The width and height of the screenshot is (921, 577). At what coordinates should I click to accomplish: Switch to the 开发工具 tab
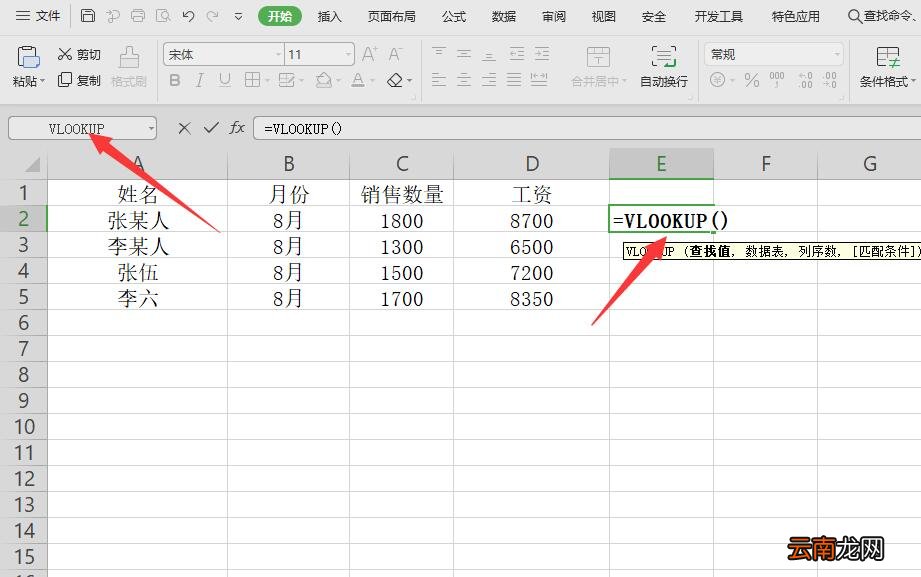718,16
